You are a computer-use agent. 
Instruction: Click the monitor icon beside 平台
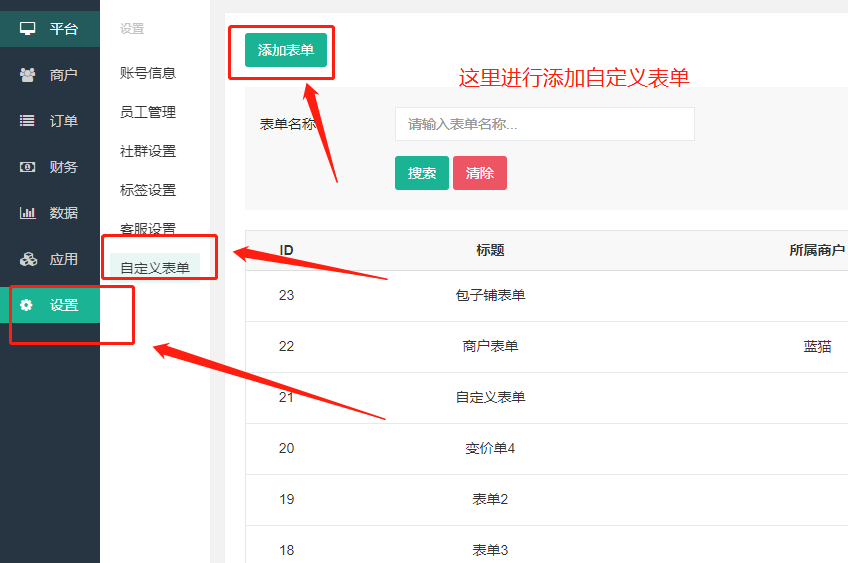coord(28,28)
